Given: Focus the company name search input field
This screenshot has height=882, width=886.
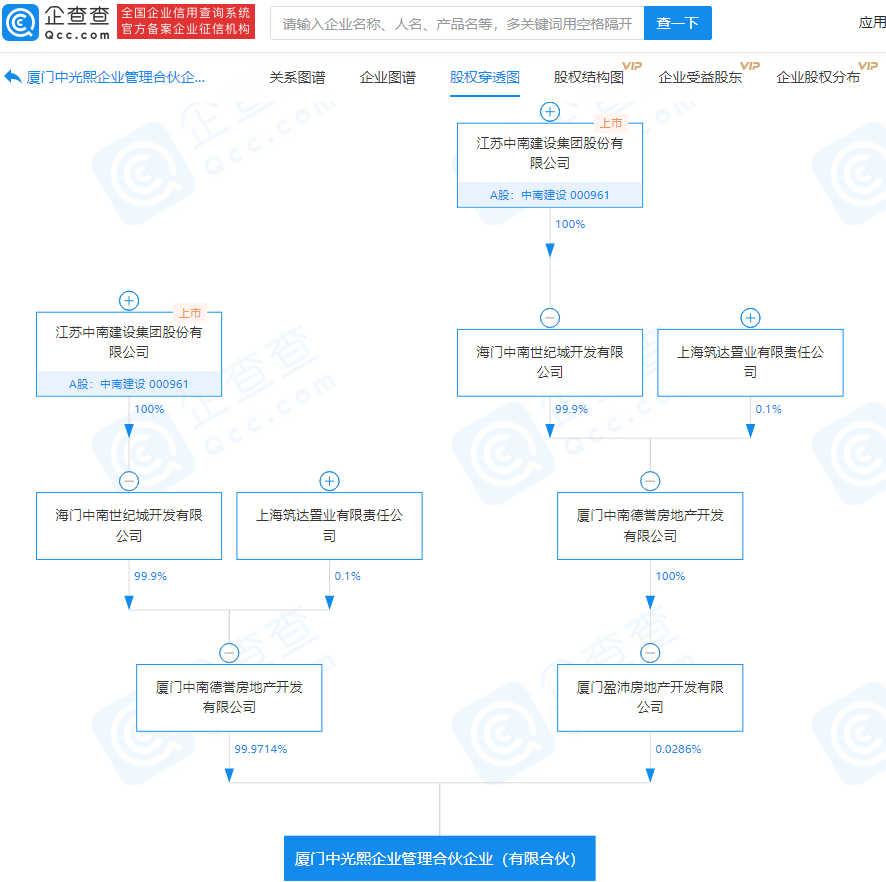Looking at the screenshot, I should click(x=457, y=23).
